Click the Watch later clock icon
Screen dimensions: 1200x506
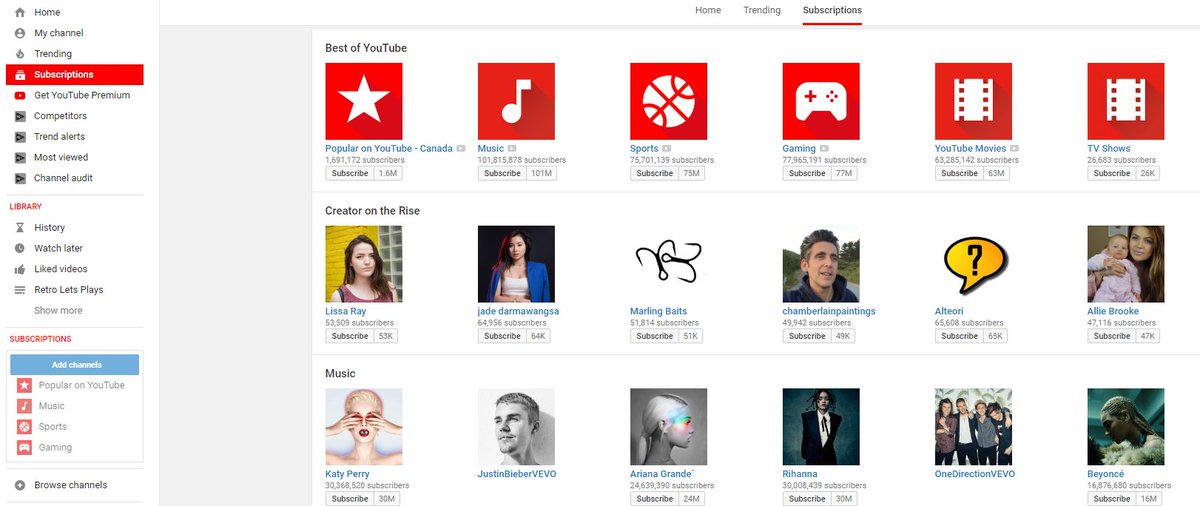[x=20, y=248]
